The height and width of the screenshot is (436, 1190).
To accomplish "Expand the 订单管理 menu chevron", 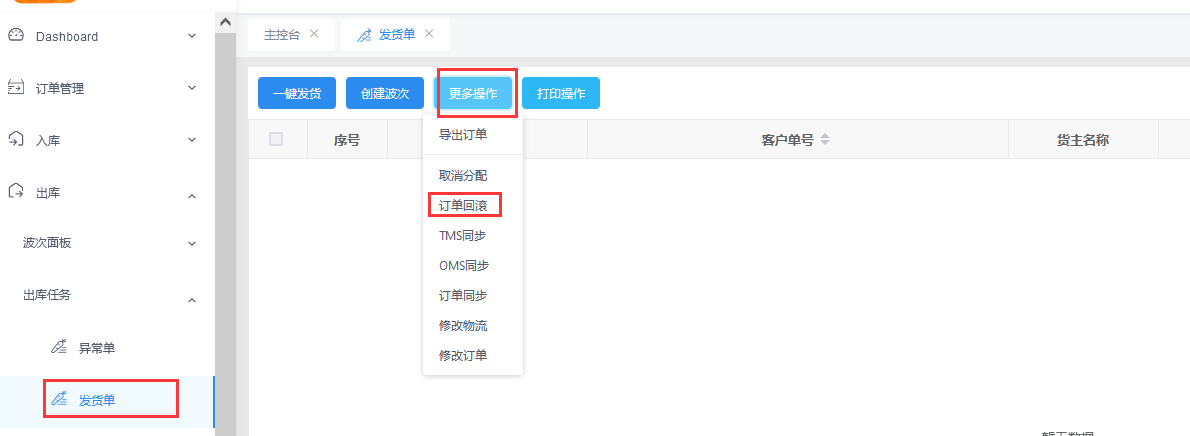I will tap(192, 88).
